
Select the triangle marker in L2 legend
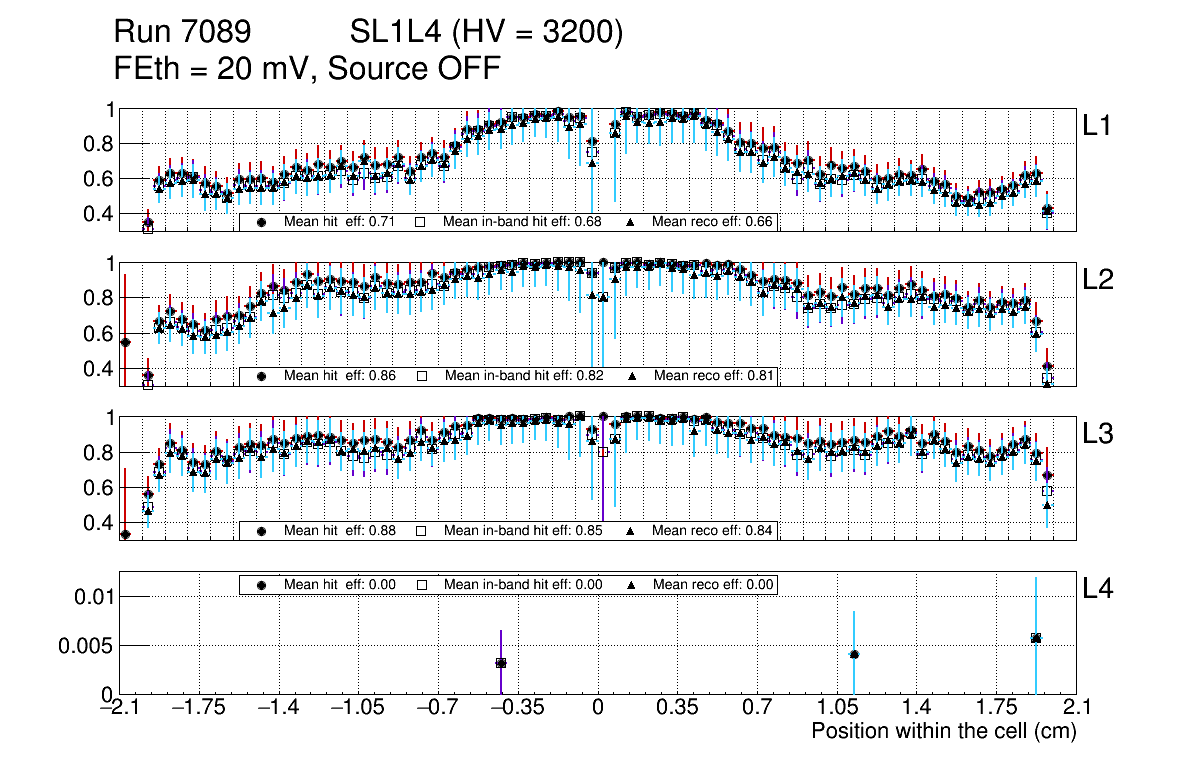pos(631,376)
